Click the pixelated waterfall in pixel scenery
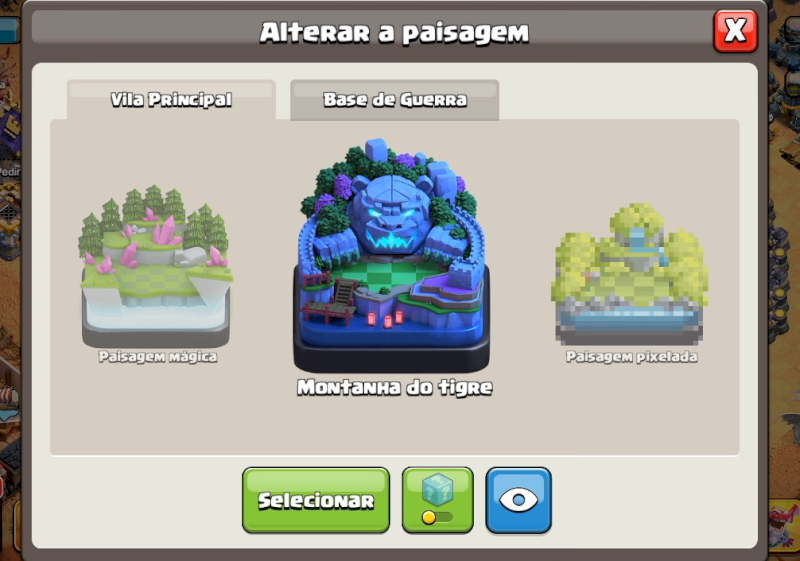The image size is (800, 561). (638, 245)
